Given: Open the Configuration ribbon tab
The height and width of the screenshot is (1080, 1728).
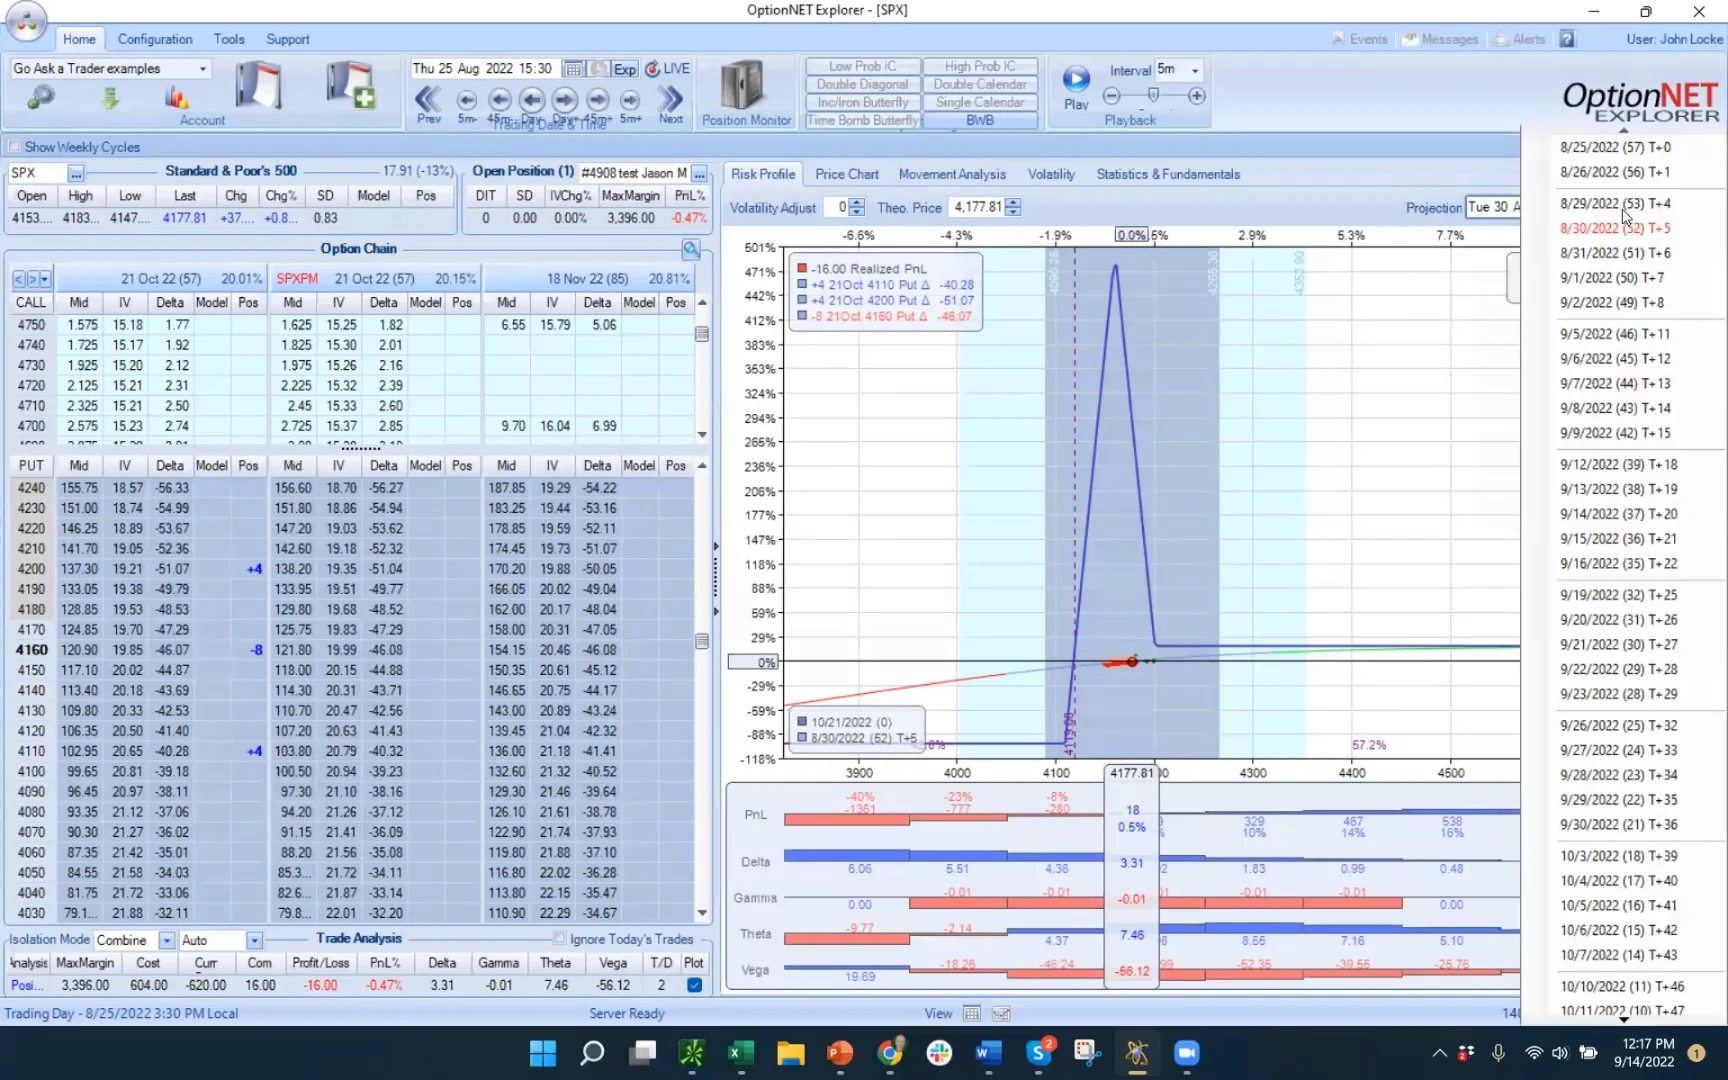Looking at the screenshot, I should (155, 39).
